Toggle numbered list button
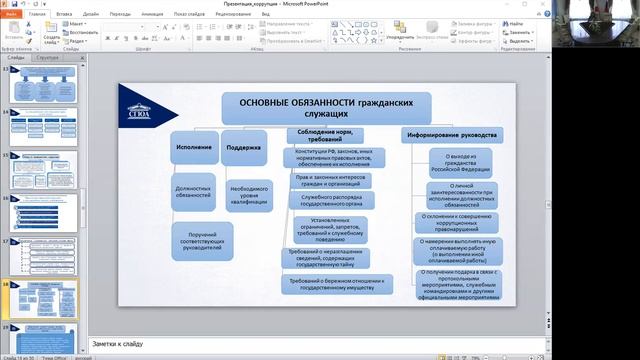The image size is (640, 360). [213, 27]
